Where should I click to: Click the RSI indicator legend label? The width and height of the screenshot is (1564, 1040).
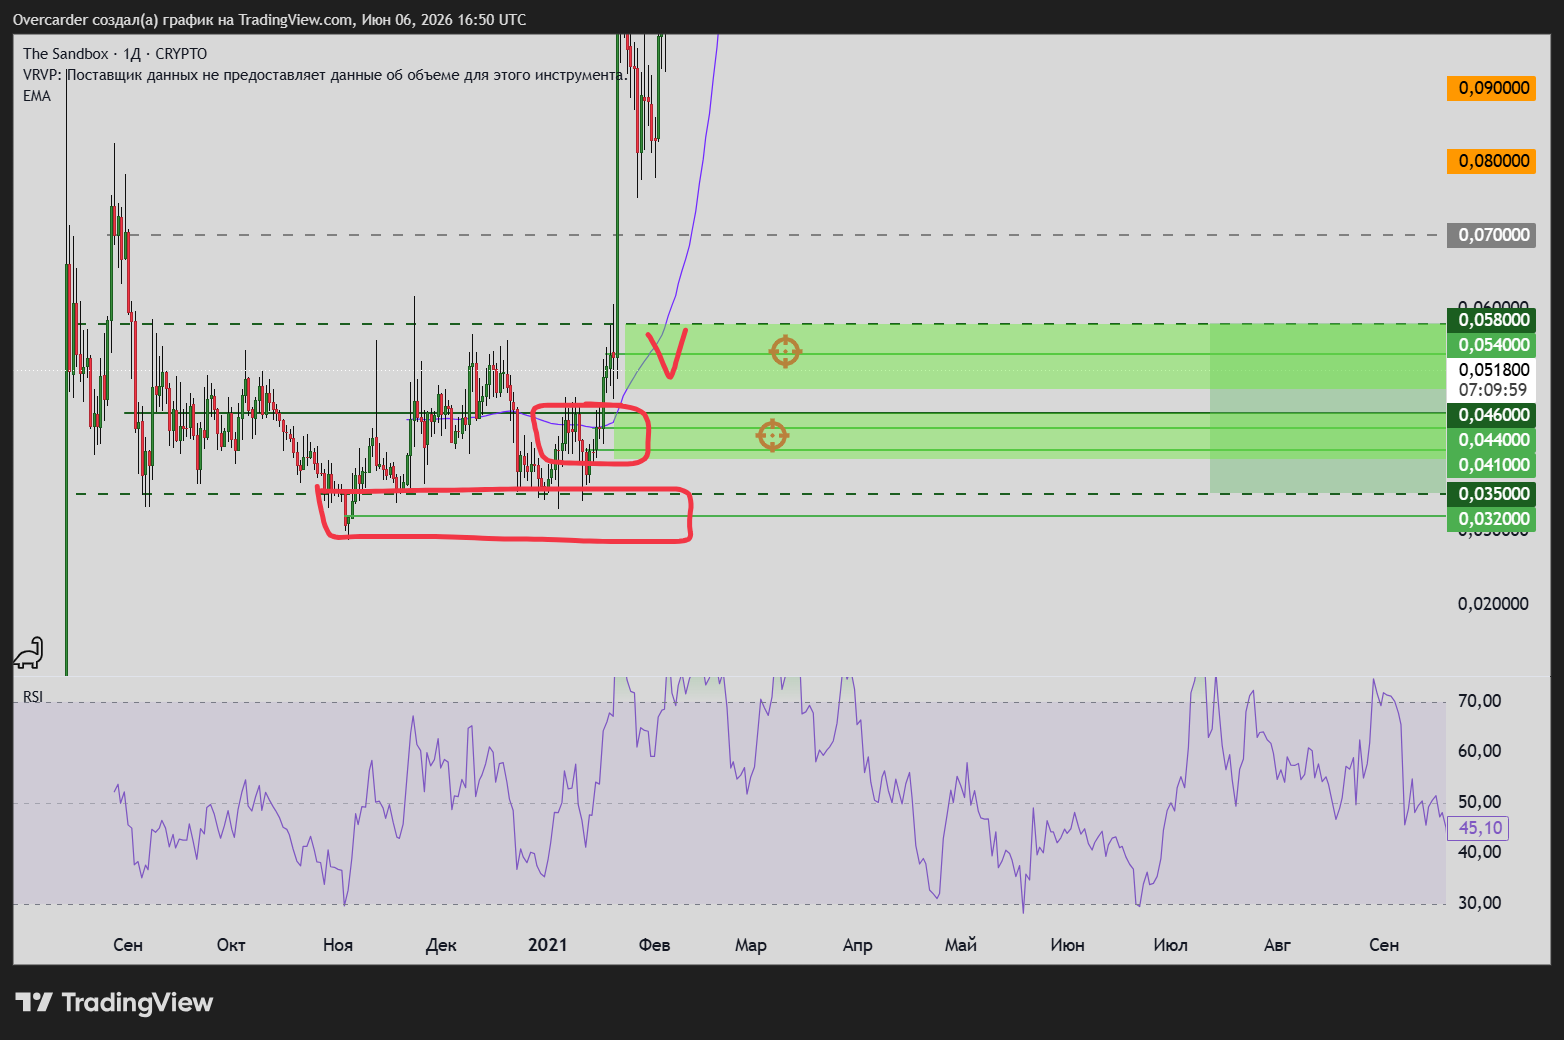[x=33, y=696]
